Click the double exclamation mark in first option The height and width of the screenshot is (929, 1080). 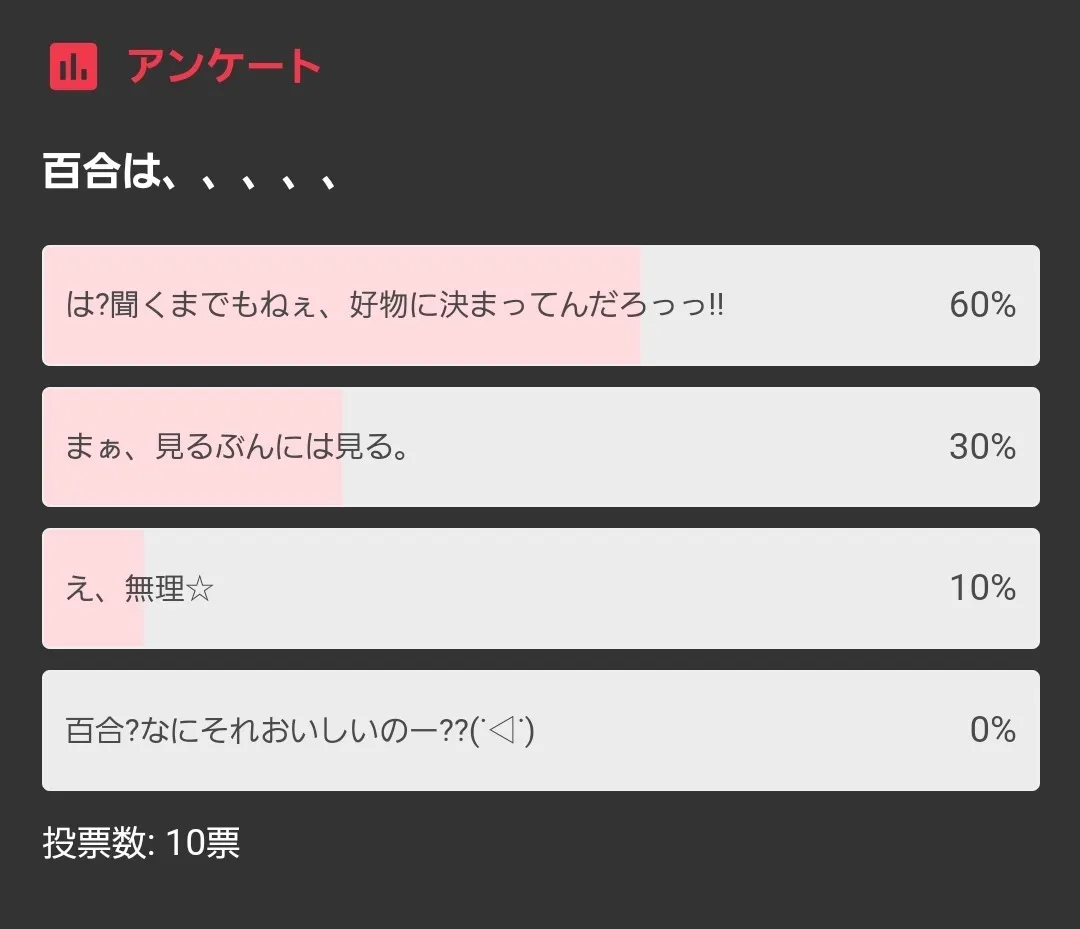pyautogui.click(x=715, y=305)
